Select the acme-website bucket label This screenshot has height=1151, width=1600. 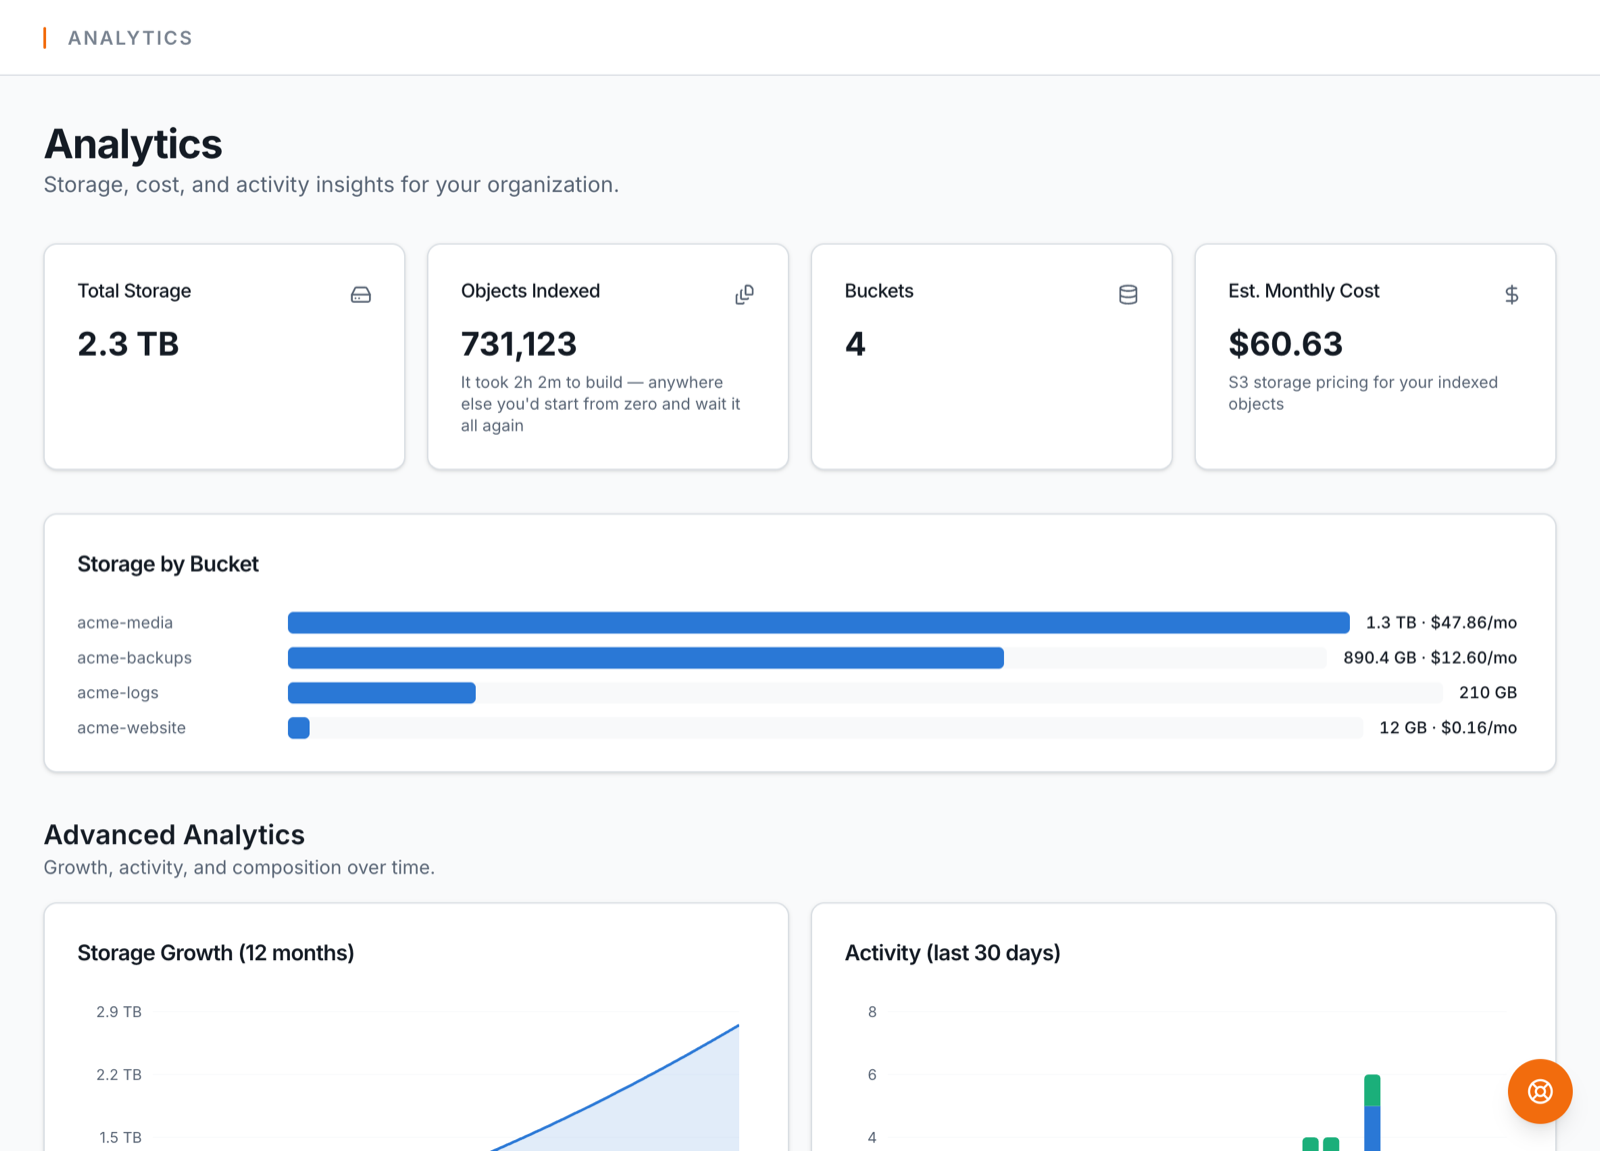point(131,728)
